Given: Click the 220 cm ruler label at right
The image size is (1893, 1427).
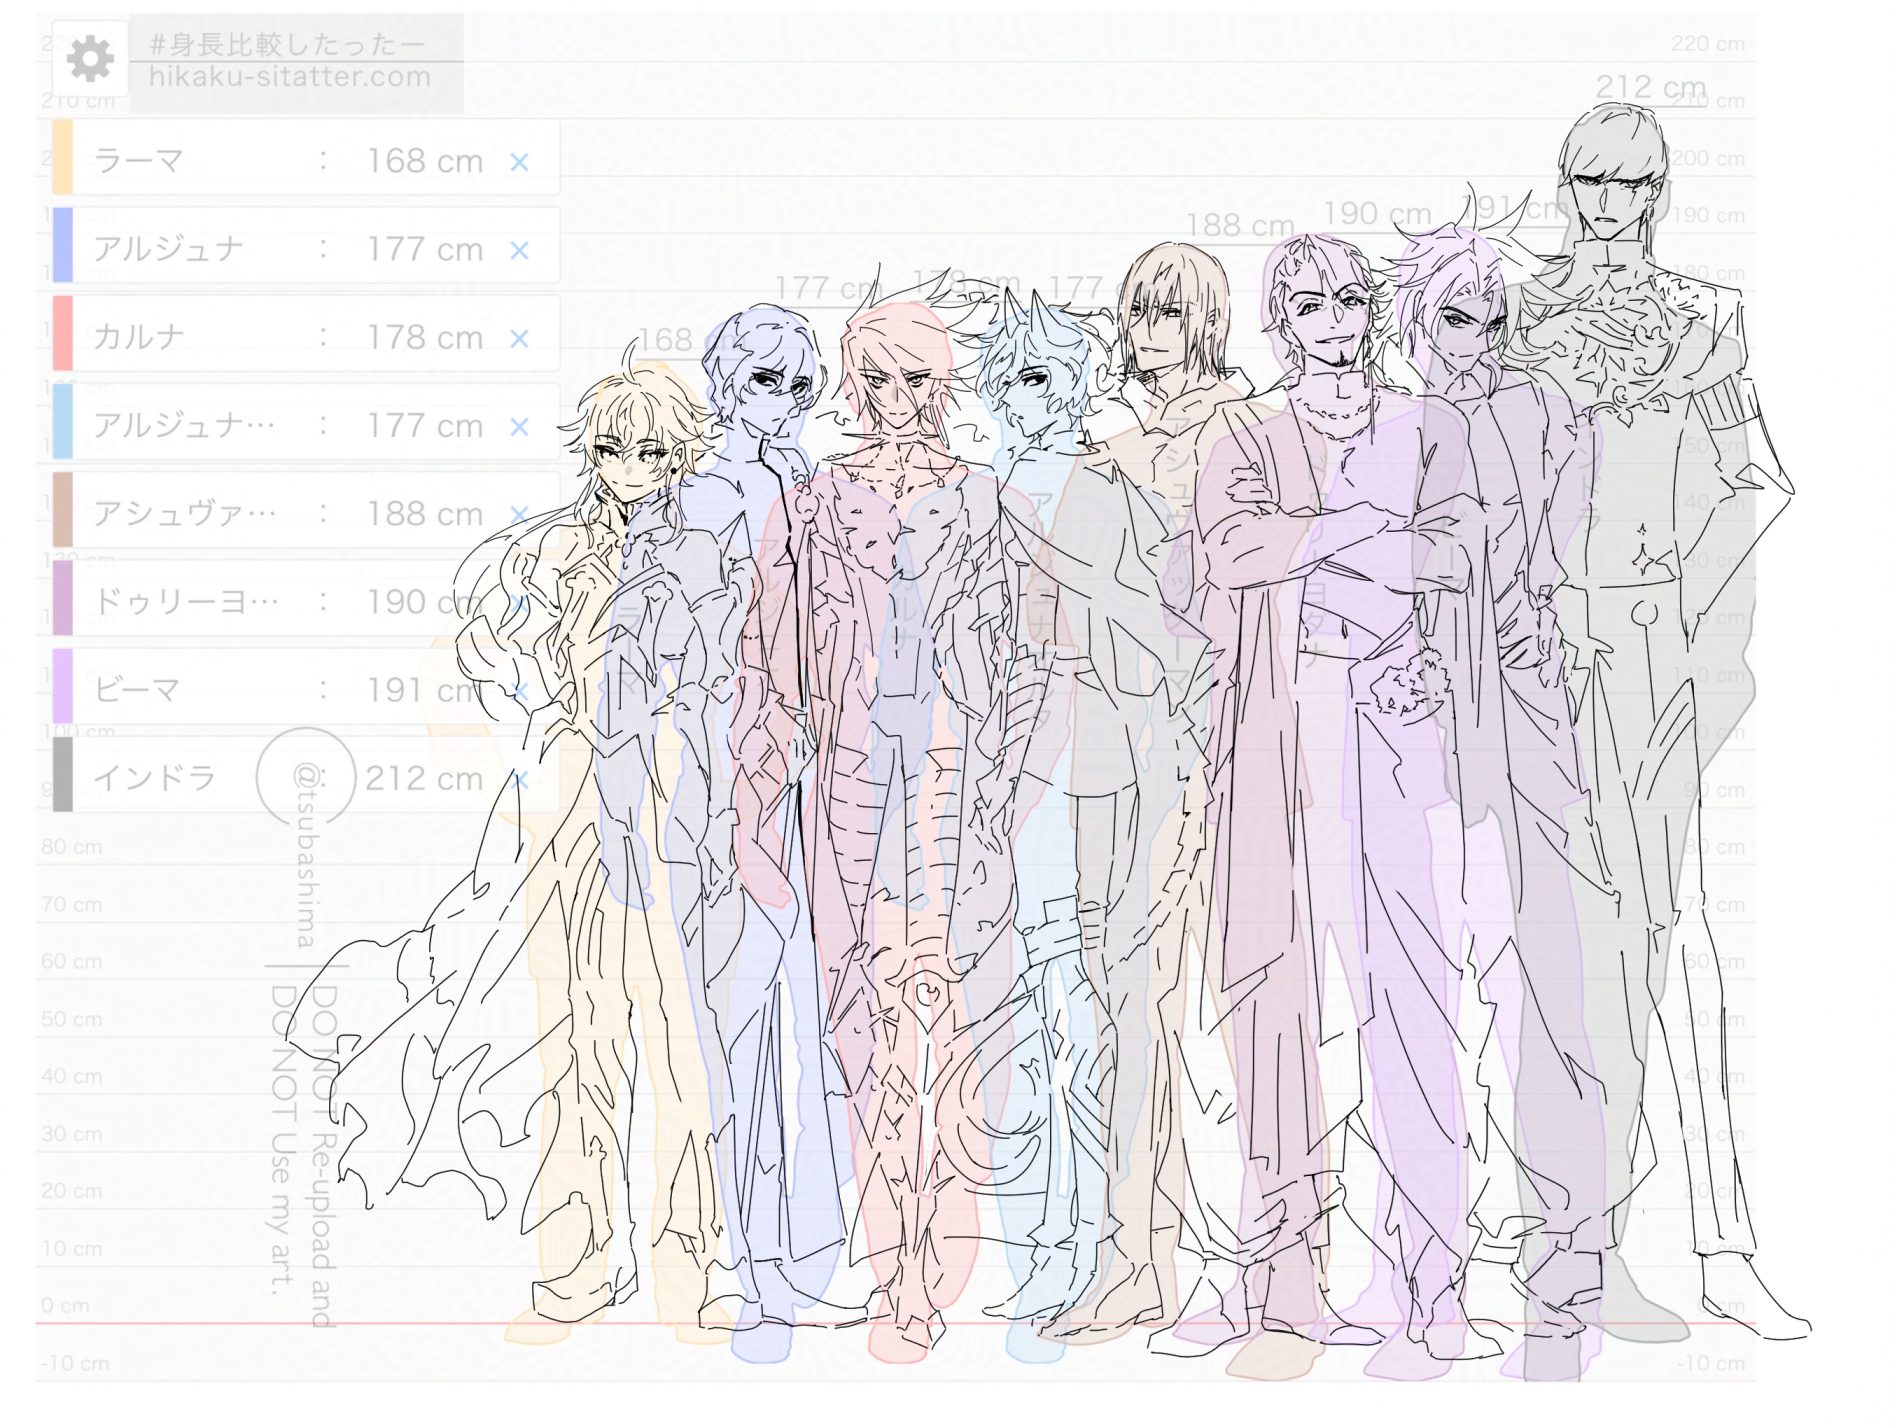Looking at the screenshot, I should pos(1708,44).
